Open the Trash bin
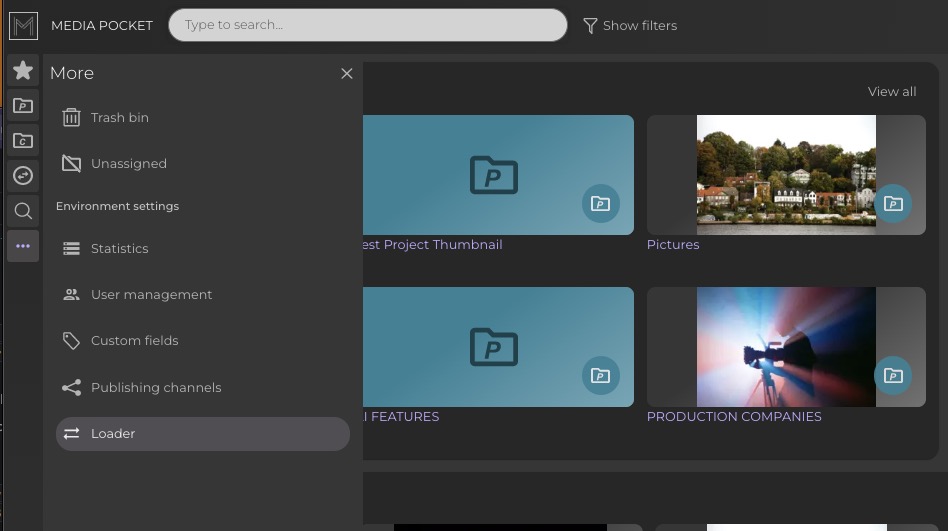This screenshot has width=948, height=531. pos(119,118)
